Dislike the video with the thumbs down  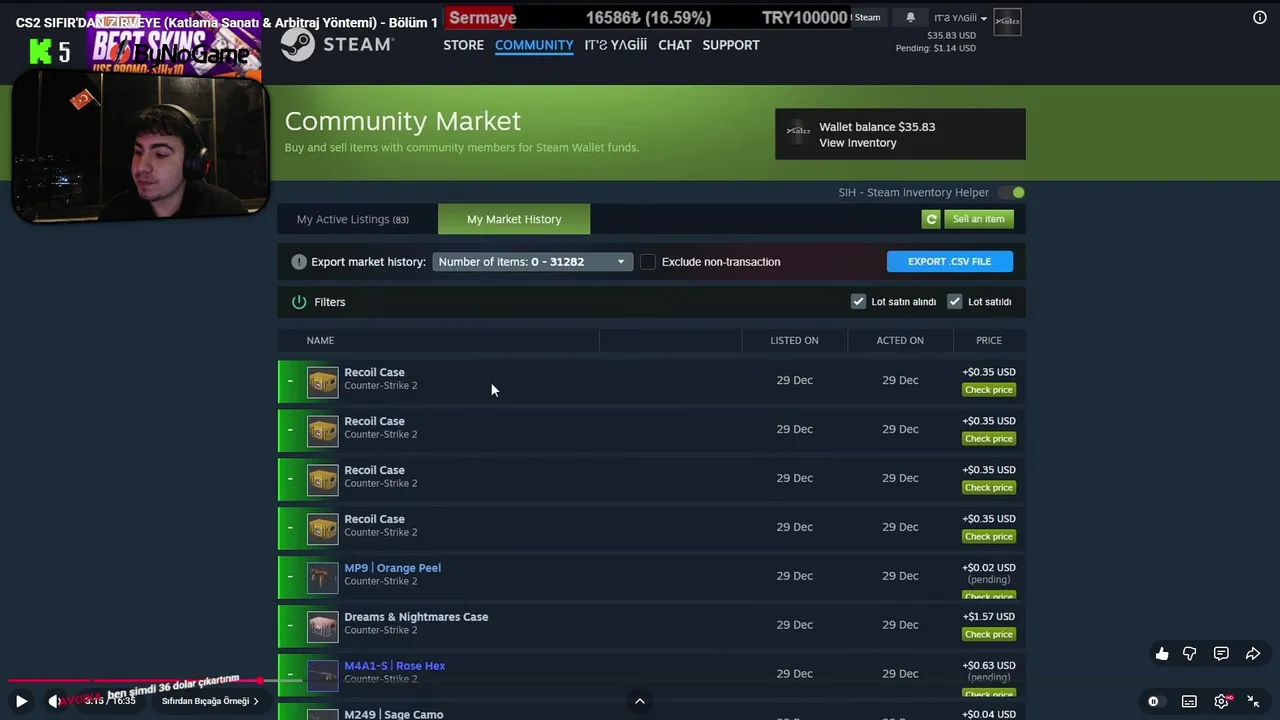[1190, 653]
